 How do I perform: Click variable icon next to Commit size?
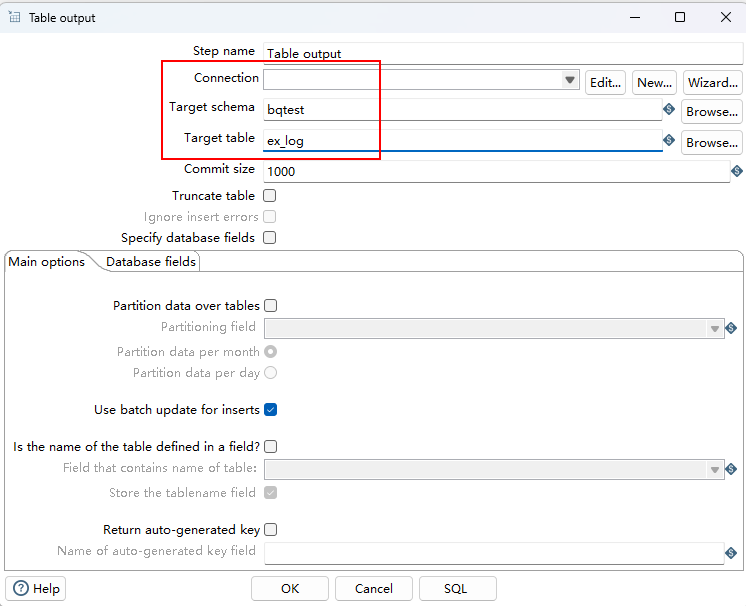[x=737, y=171]
